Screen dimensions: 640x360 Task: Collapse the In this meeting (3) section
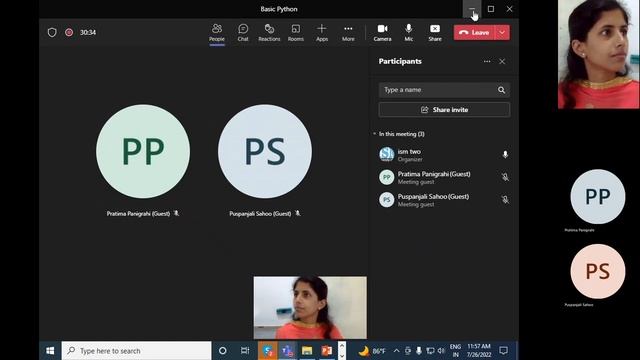[400, 134]
